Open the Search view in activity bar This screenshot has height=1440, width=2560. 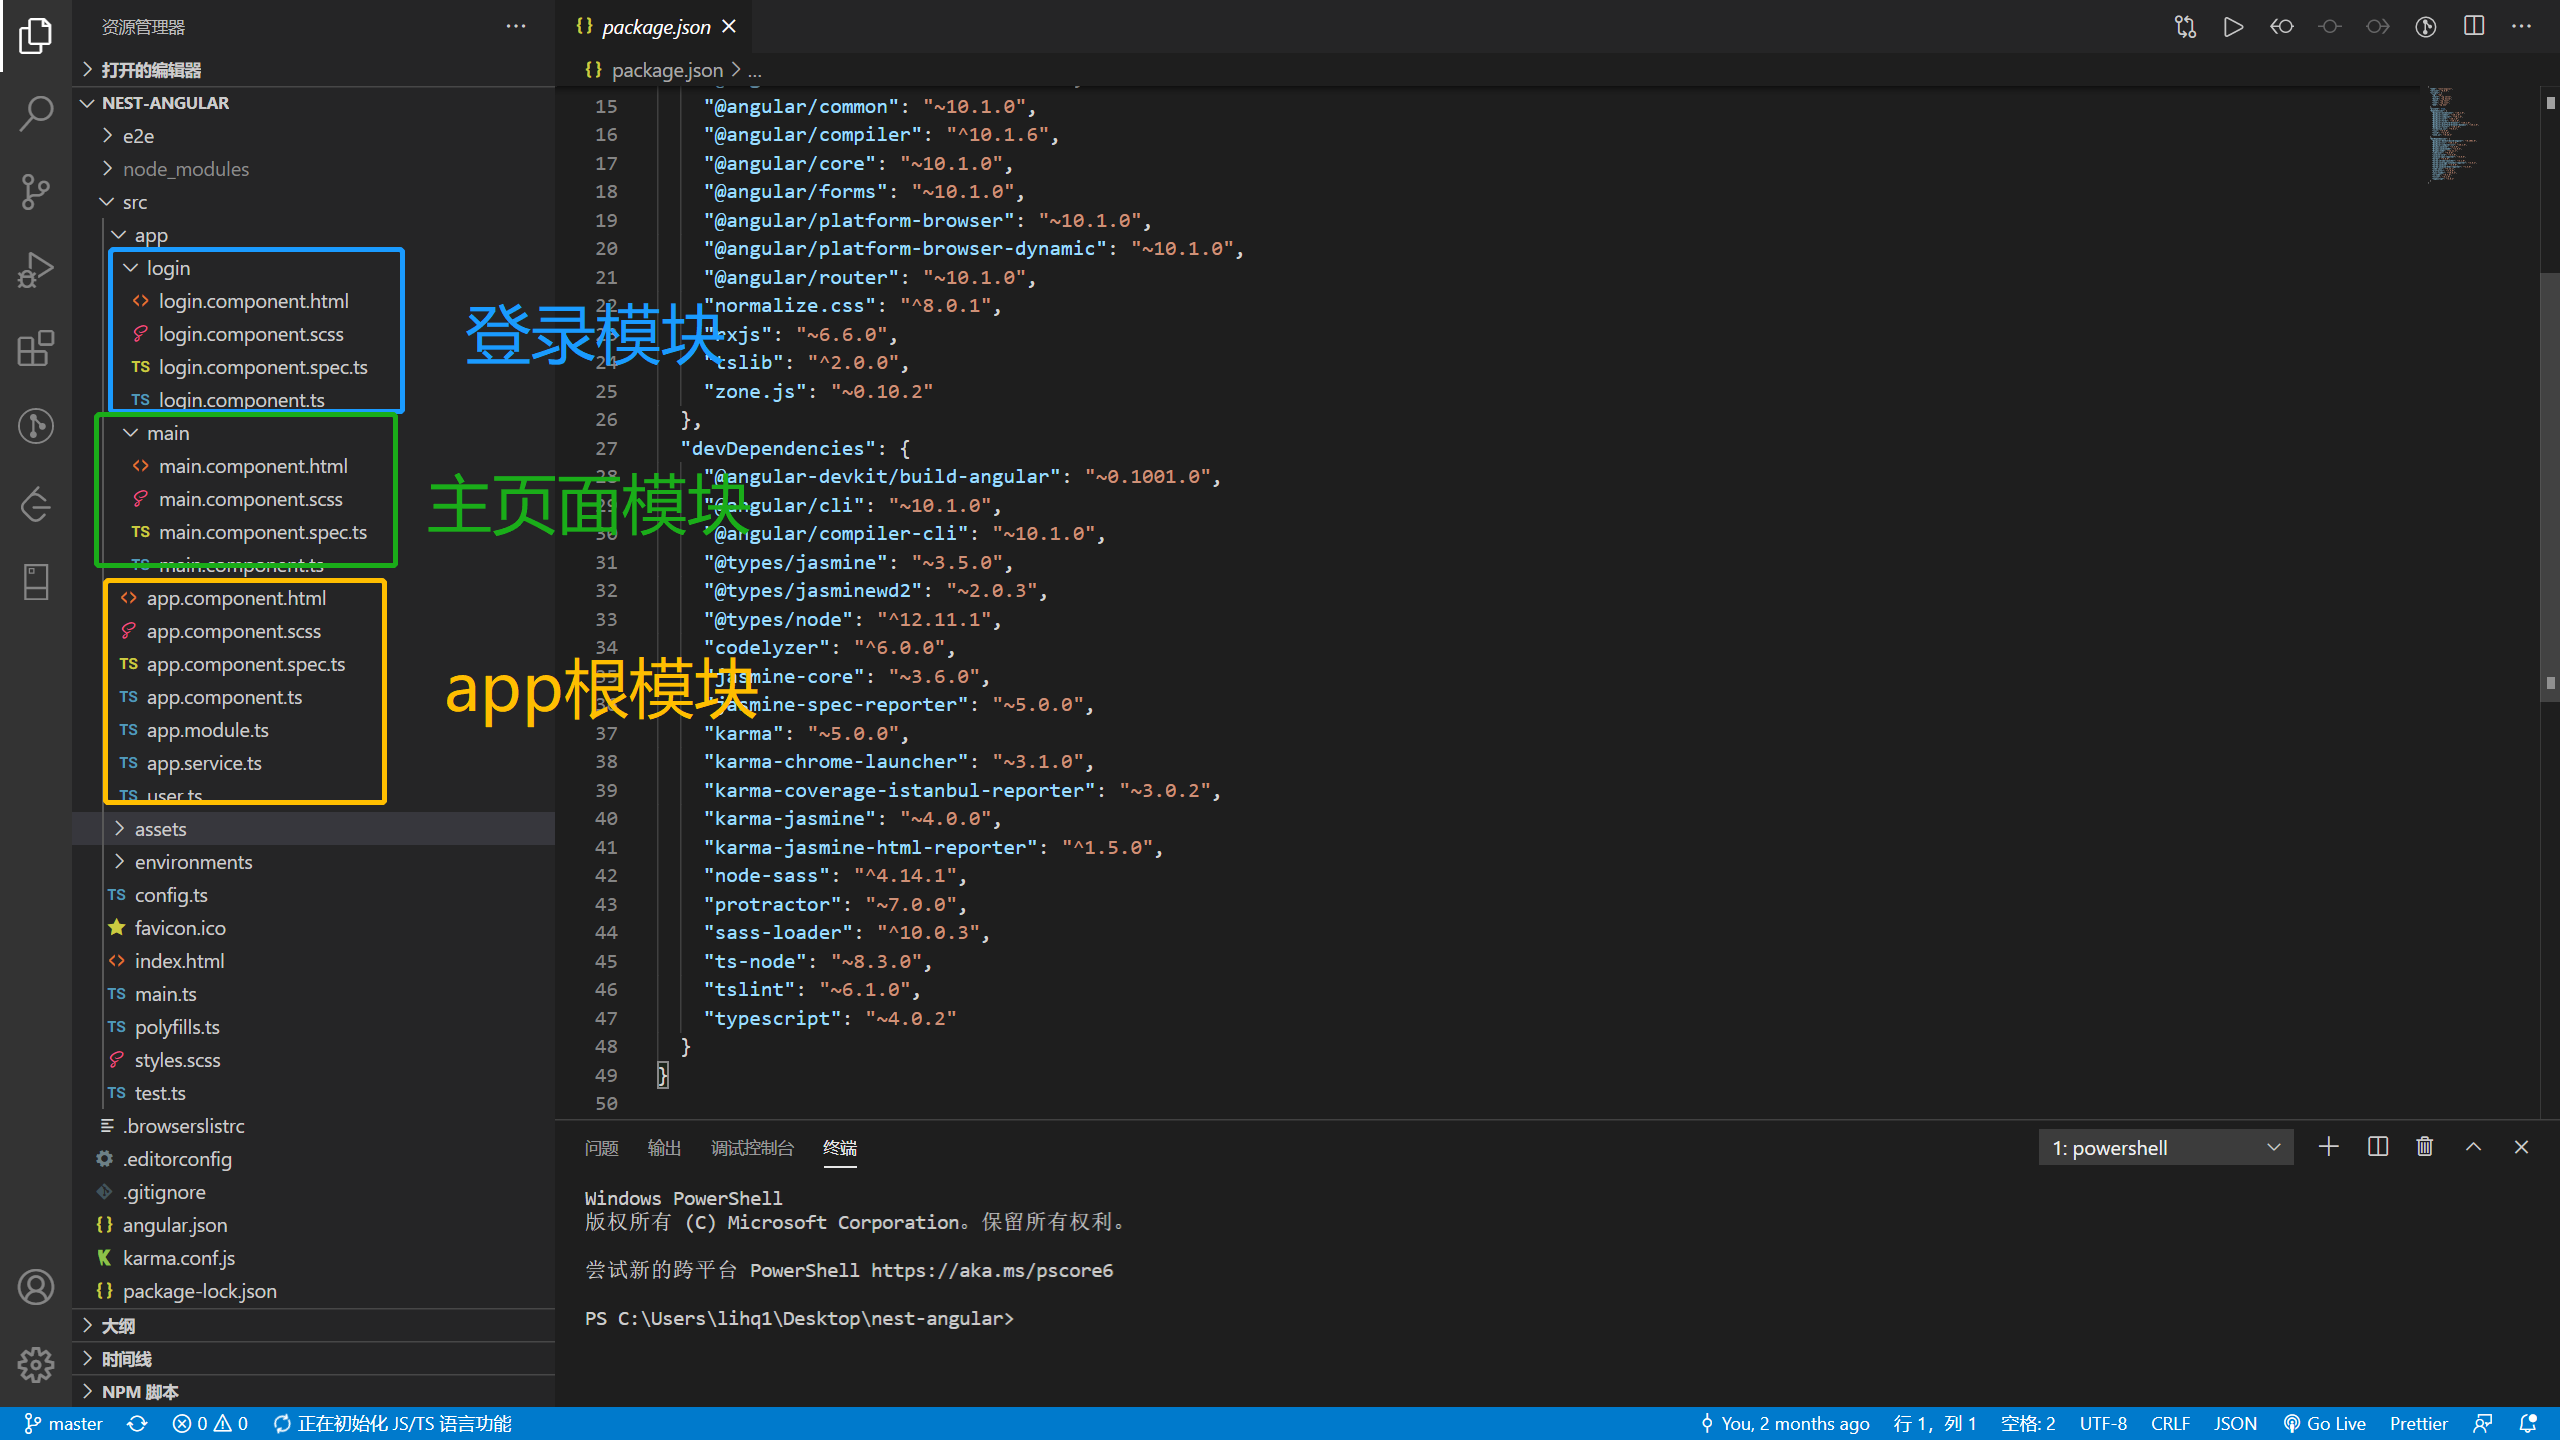tap(36, 113)
